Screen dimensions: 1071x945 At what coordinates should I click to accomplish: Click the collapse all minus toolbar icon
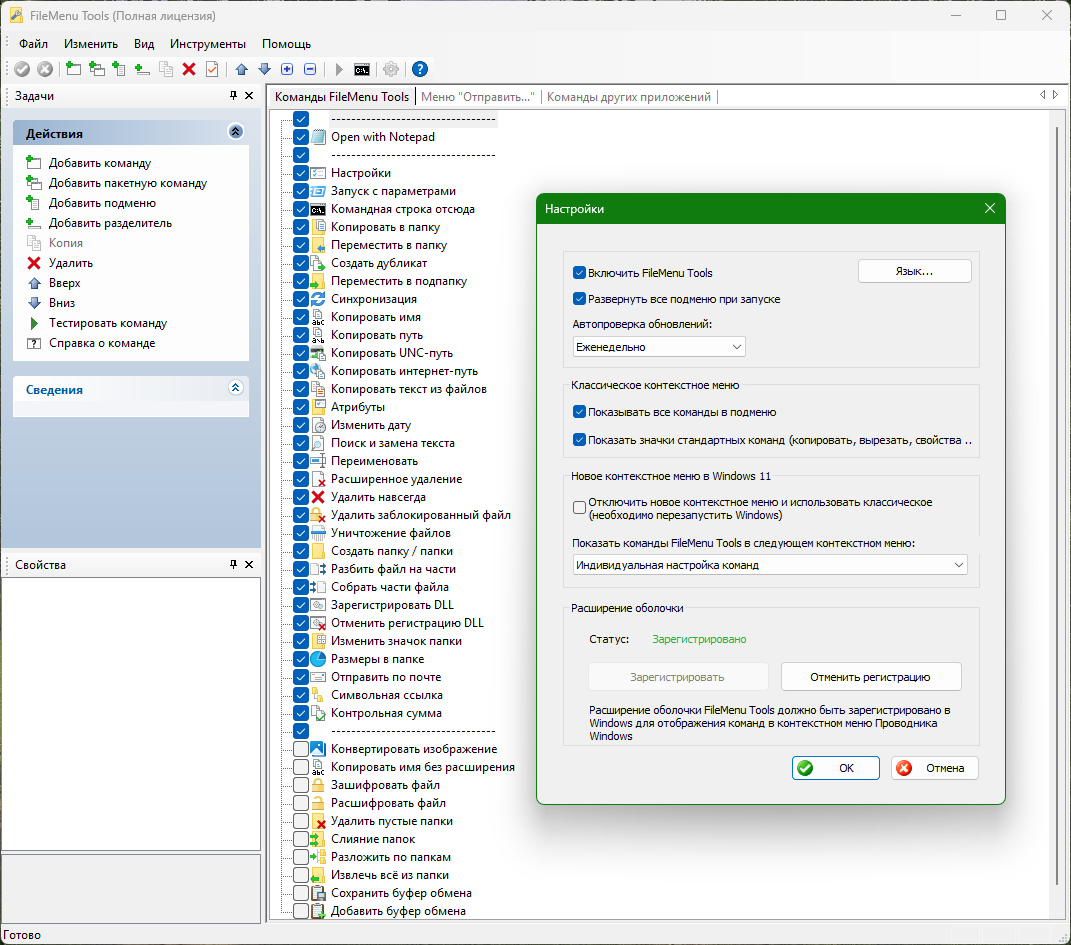[310, 69]
